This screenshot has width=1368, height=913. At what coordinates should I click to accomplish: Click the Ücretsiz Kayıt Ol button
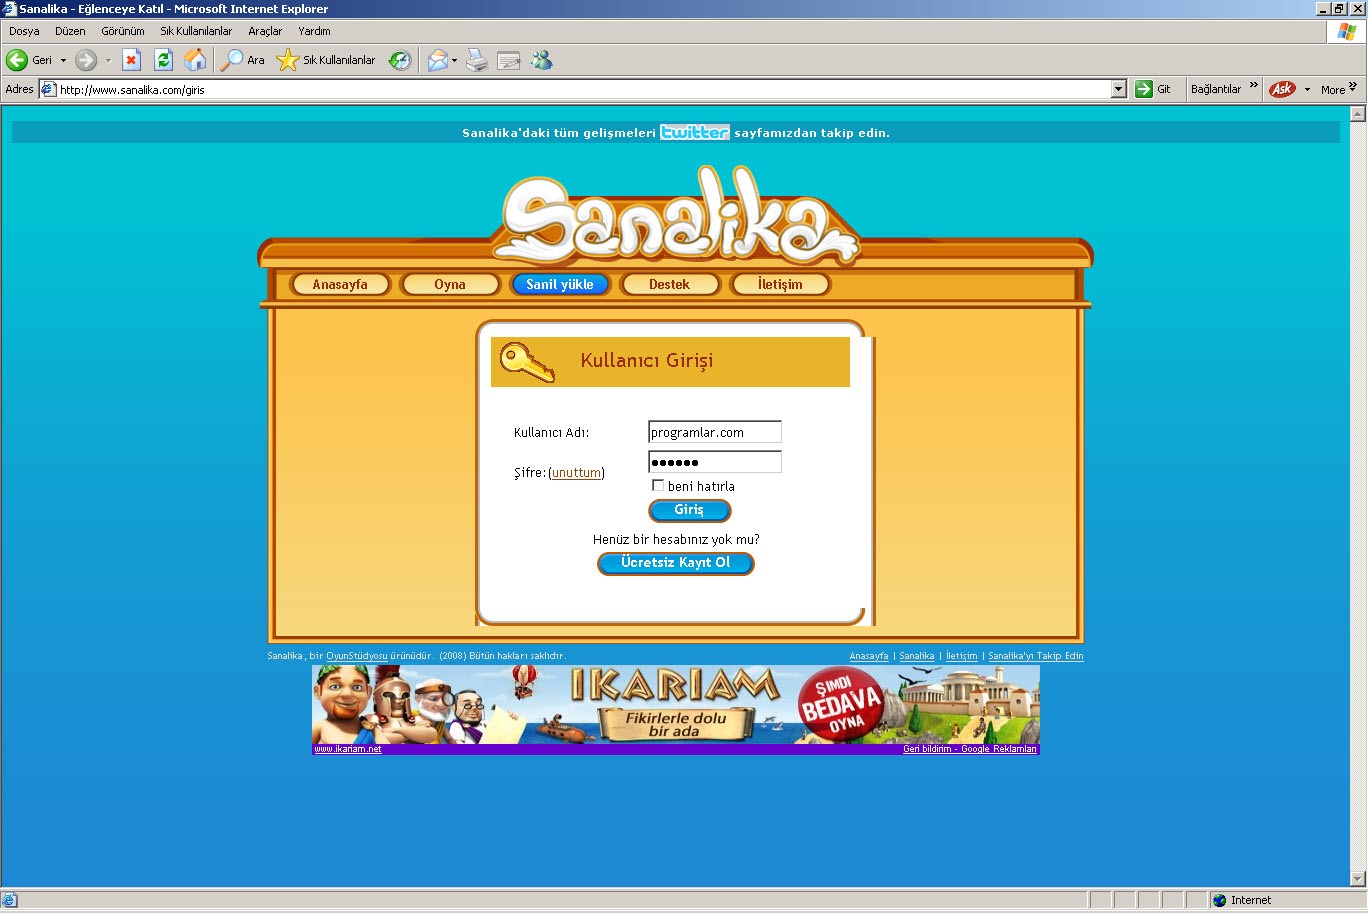[x=676, y=563]
